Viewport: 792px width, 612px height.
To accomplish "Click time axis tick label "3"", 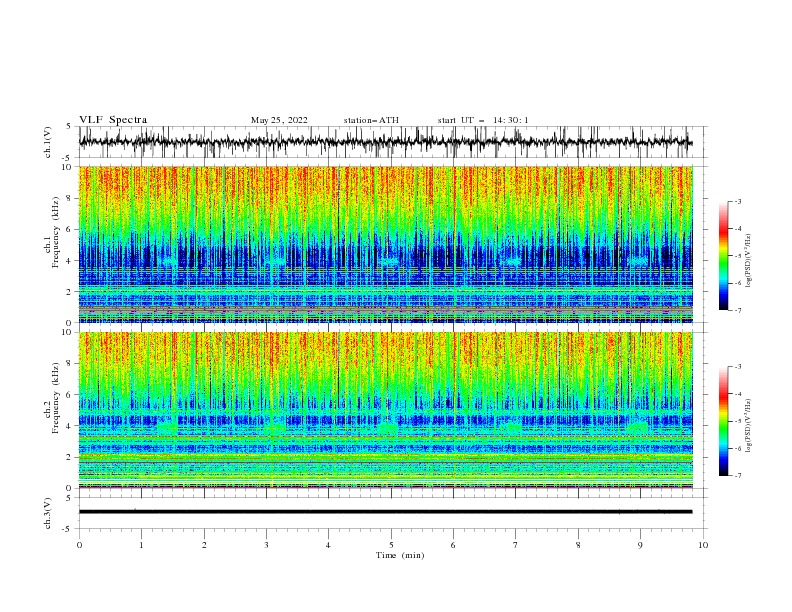I will click(266, 545).
